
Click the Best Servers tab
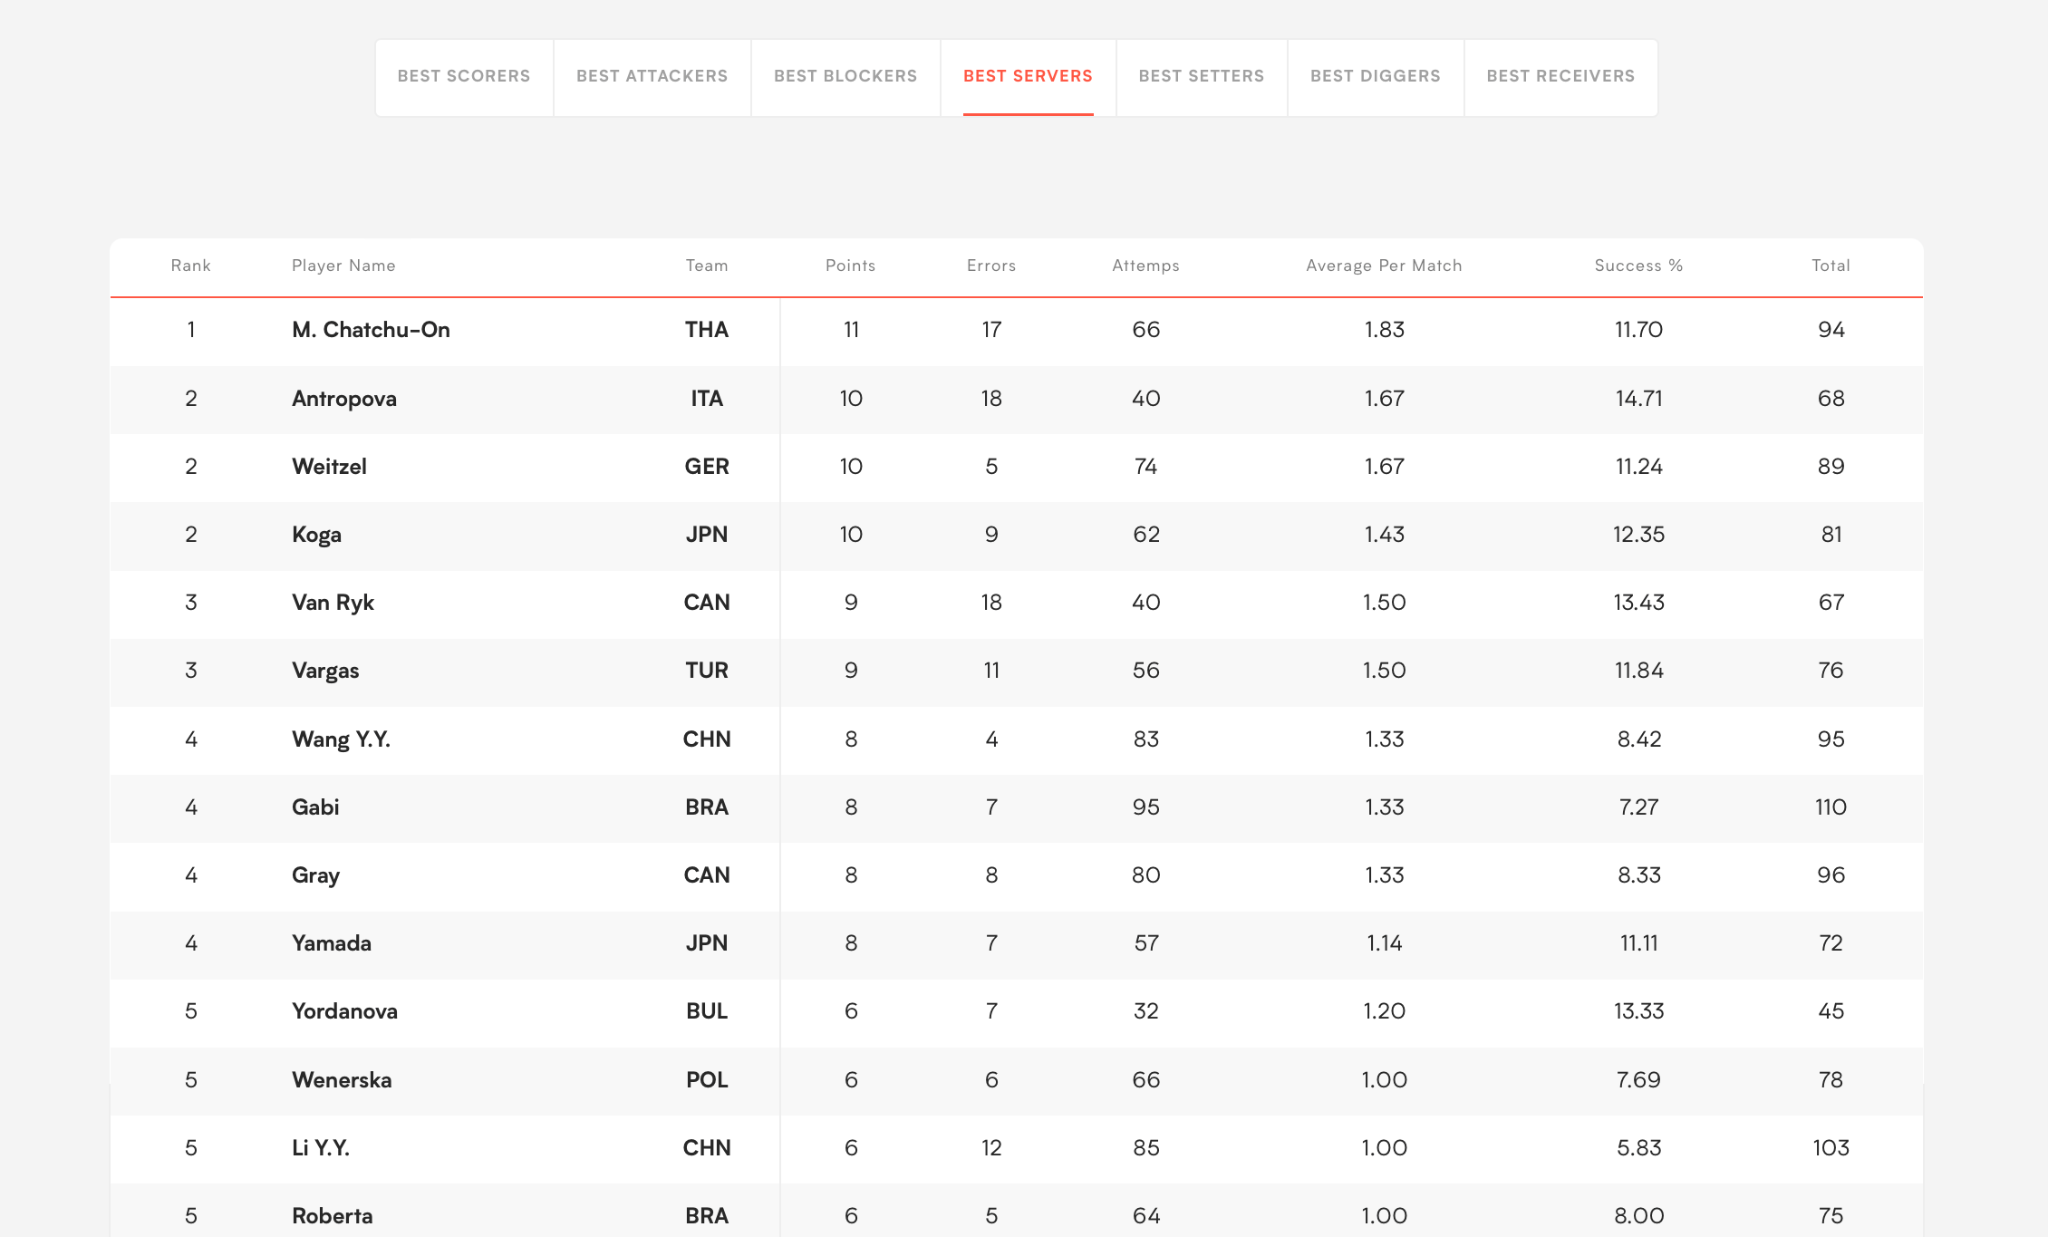(x=1027, y=76)
